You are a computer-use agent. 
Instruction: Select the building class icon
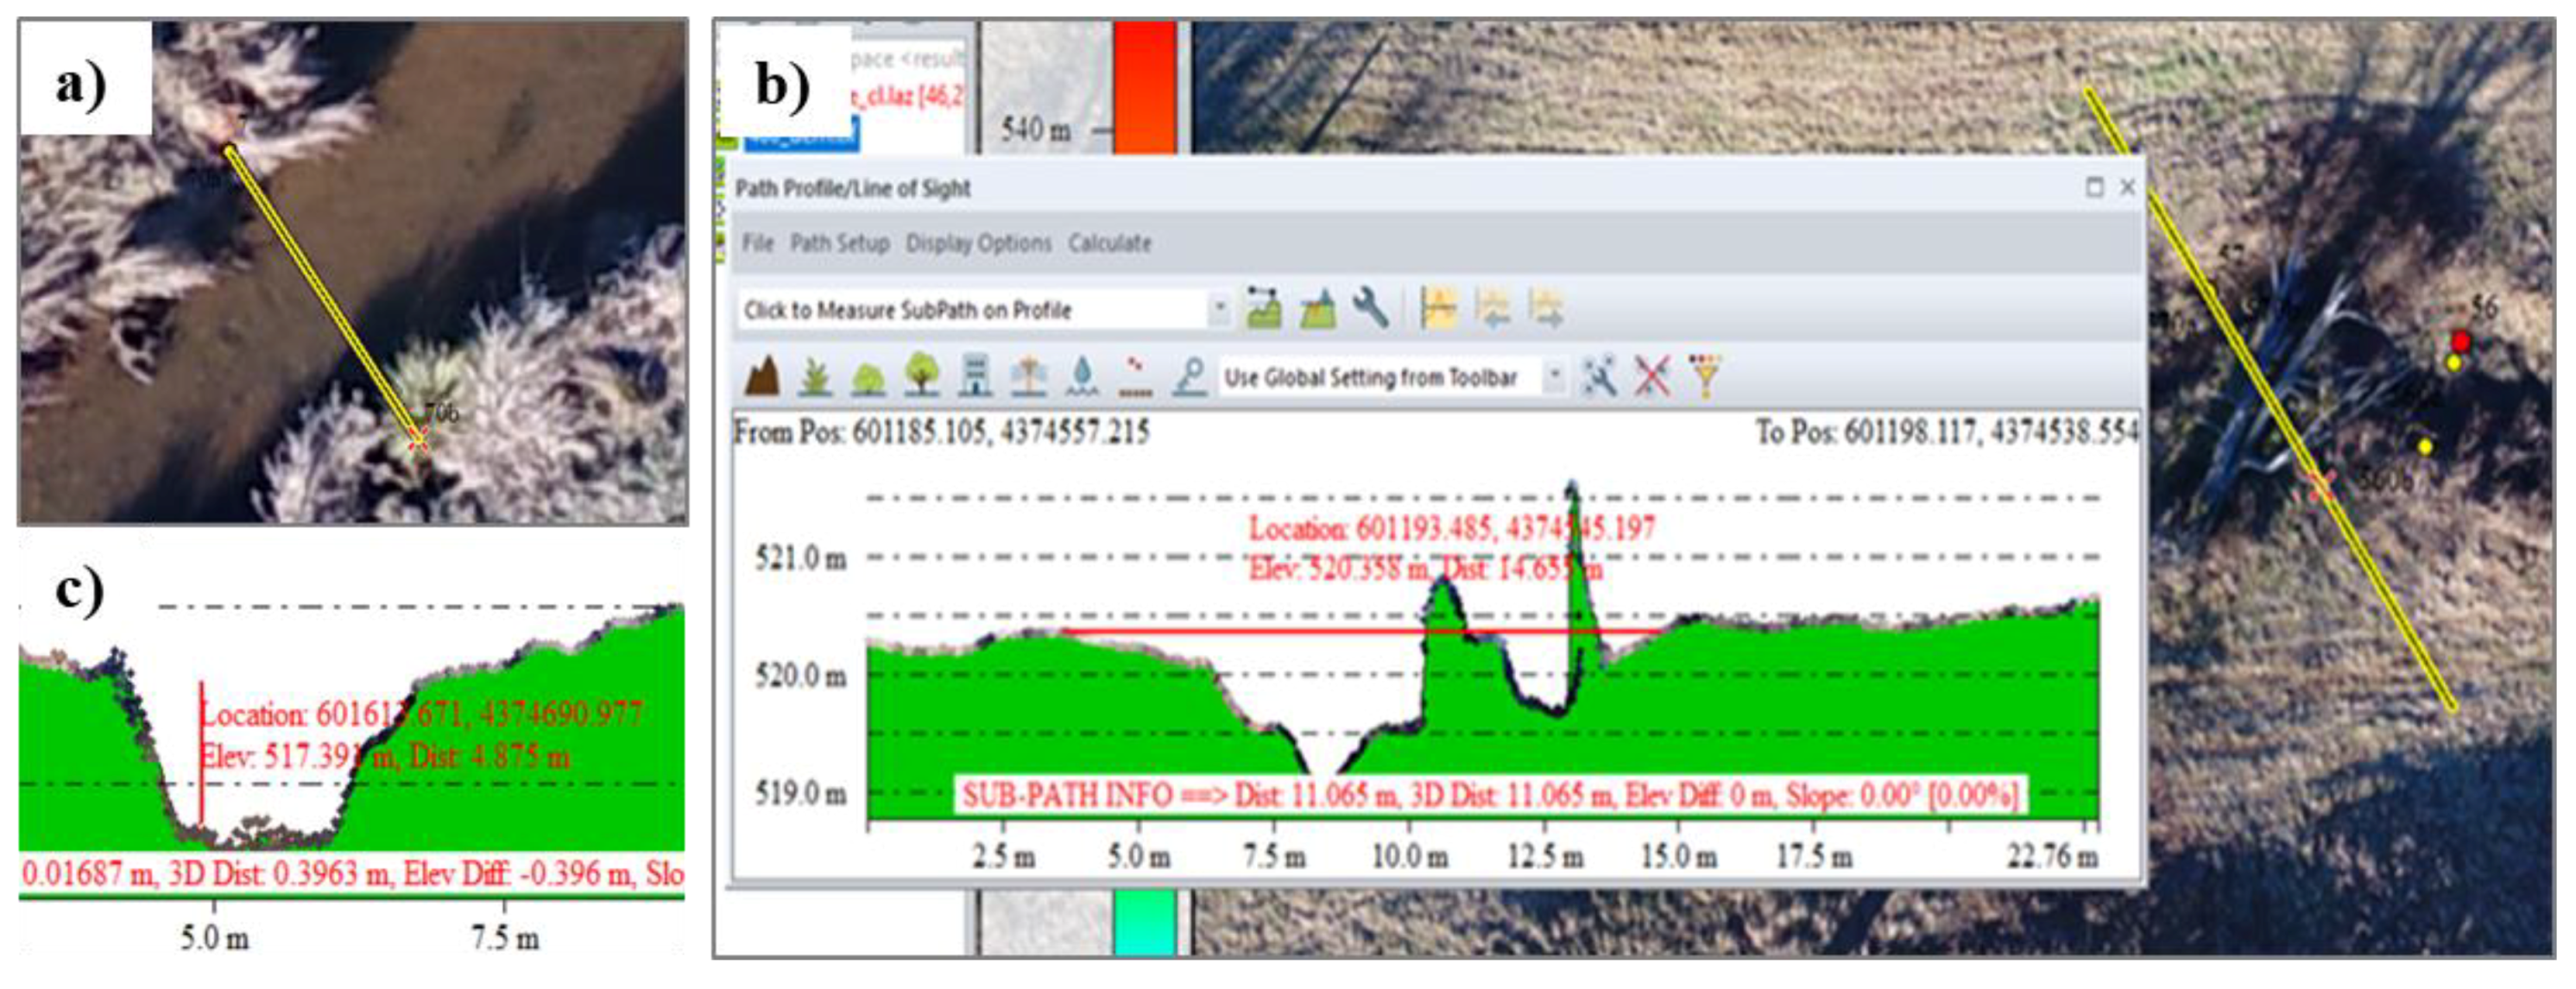point(975,377)
